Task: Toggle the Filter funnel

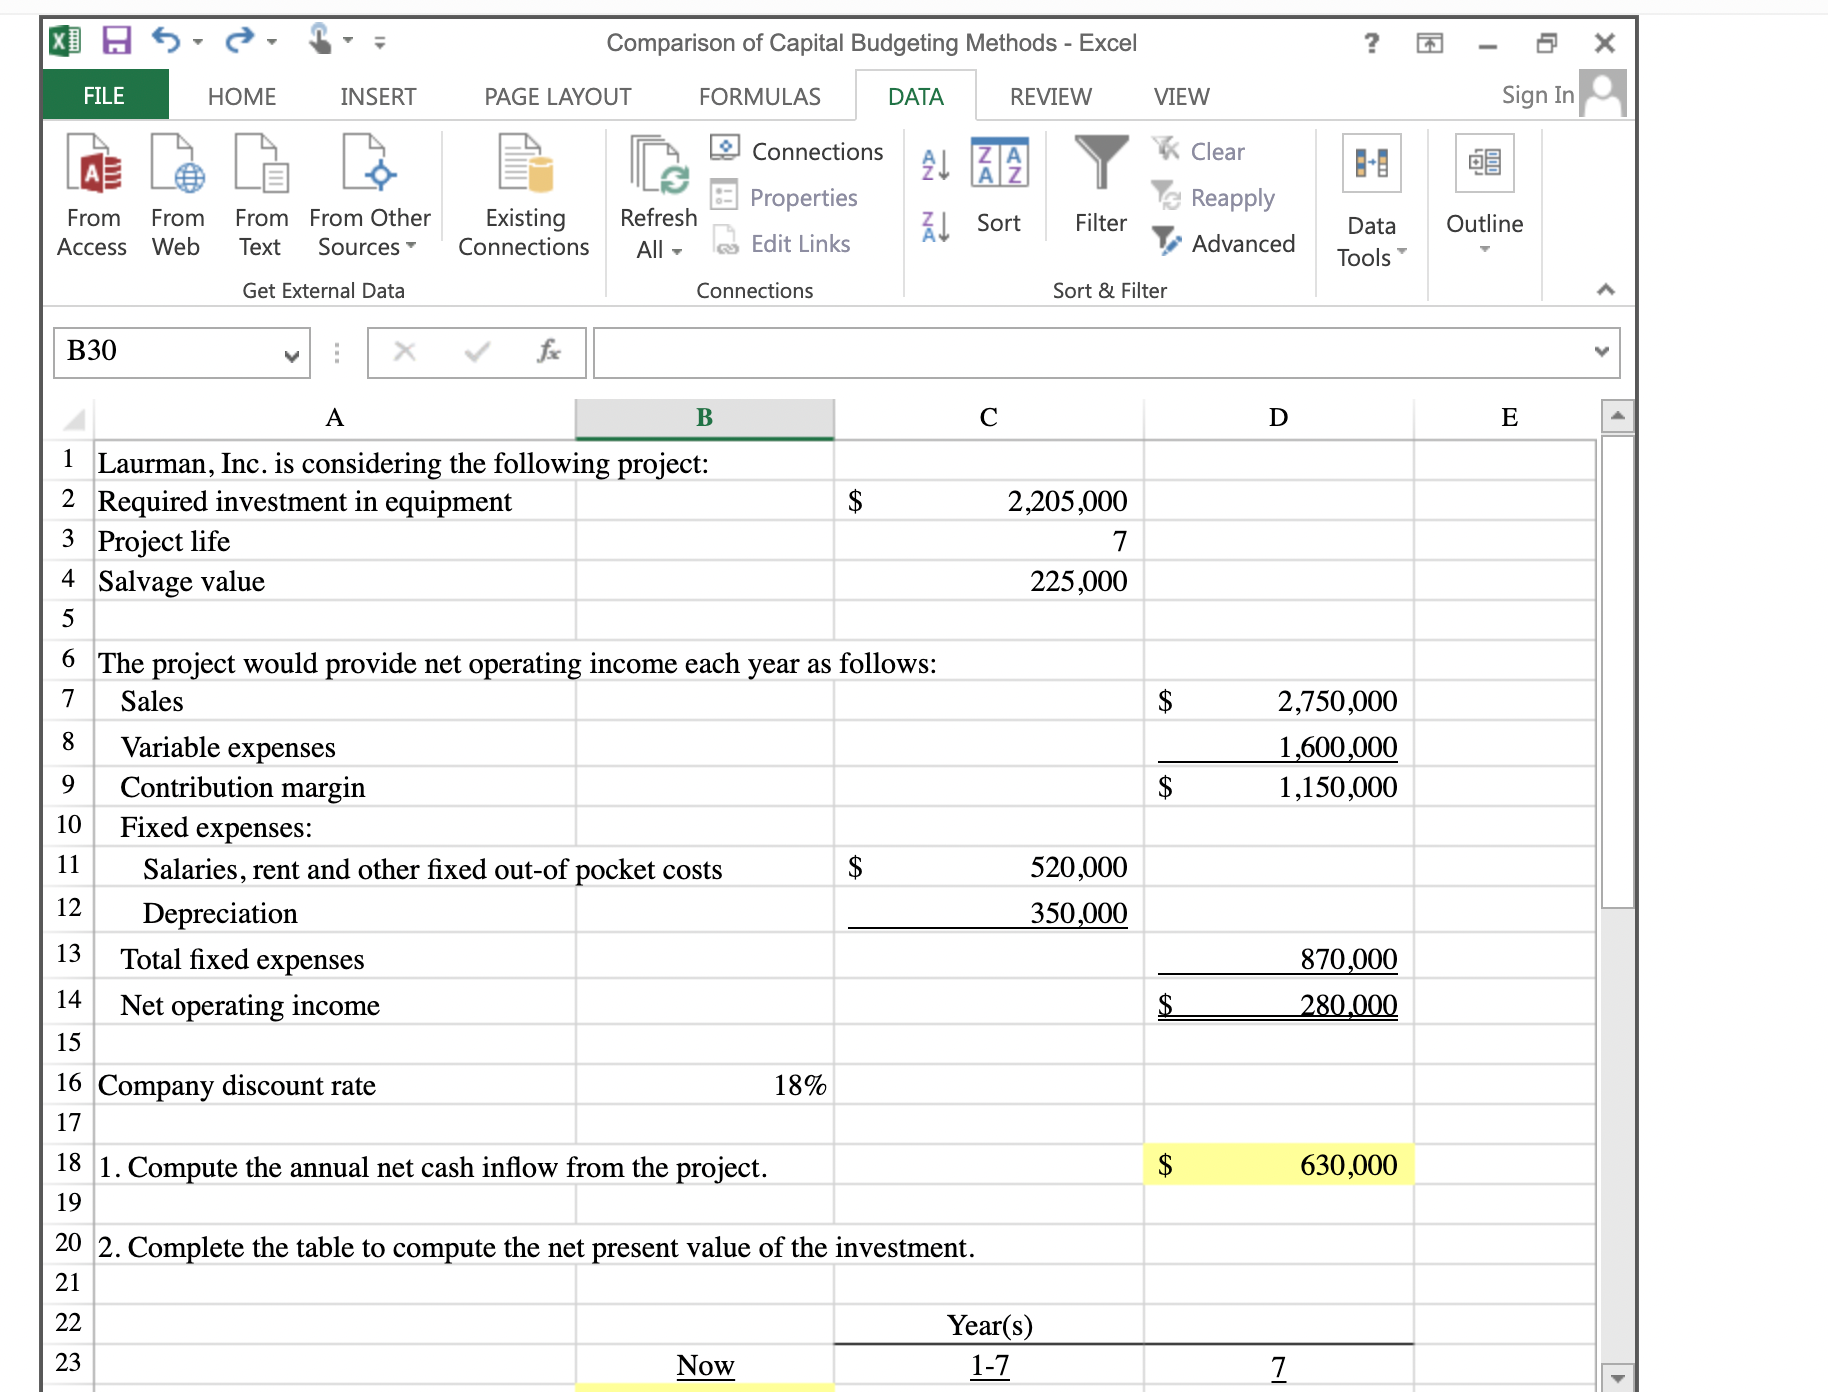Action: [1101, 187]
